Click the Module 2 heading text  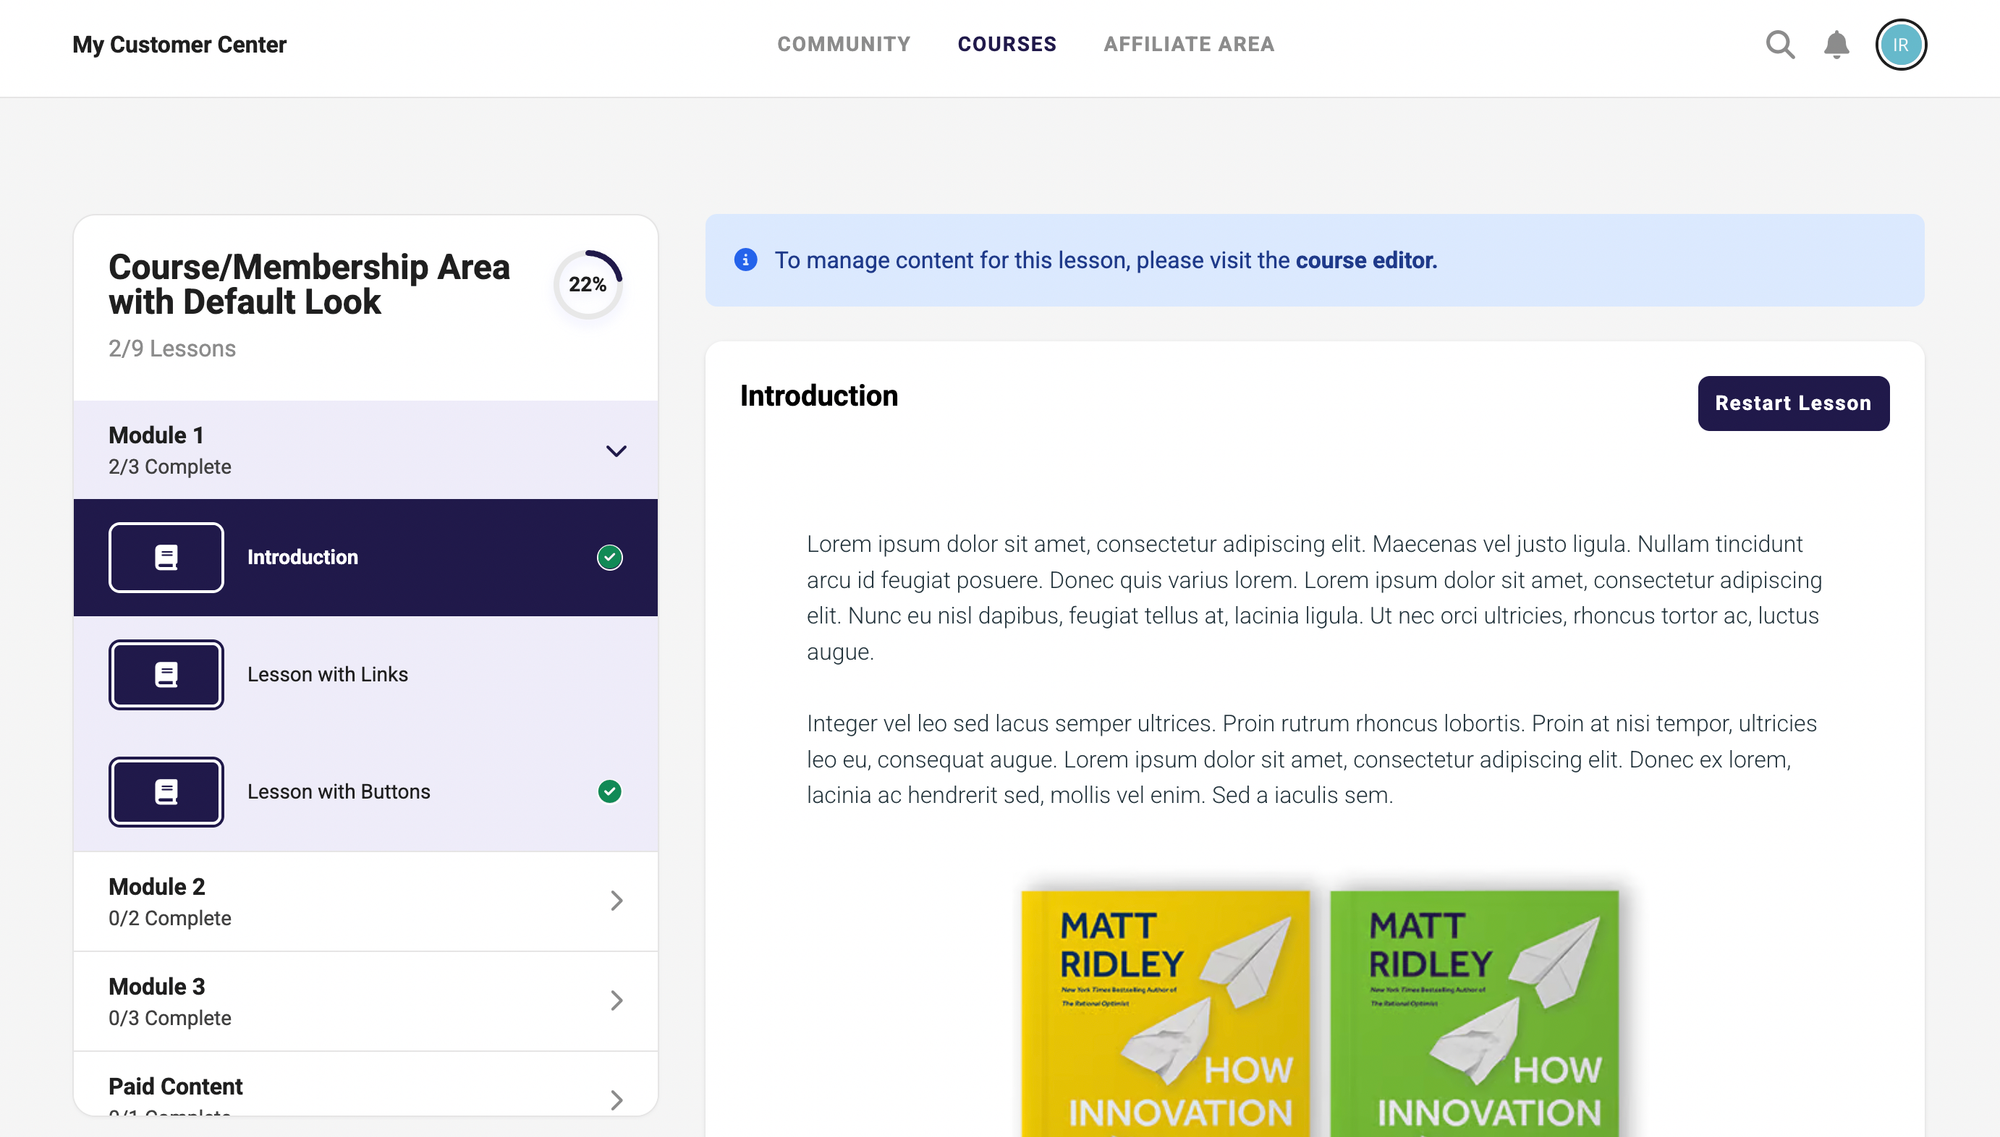click(157, 887)
